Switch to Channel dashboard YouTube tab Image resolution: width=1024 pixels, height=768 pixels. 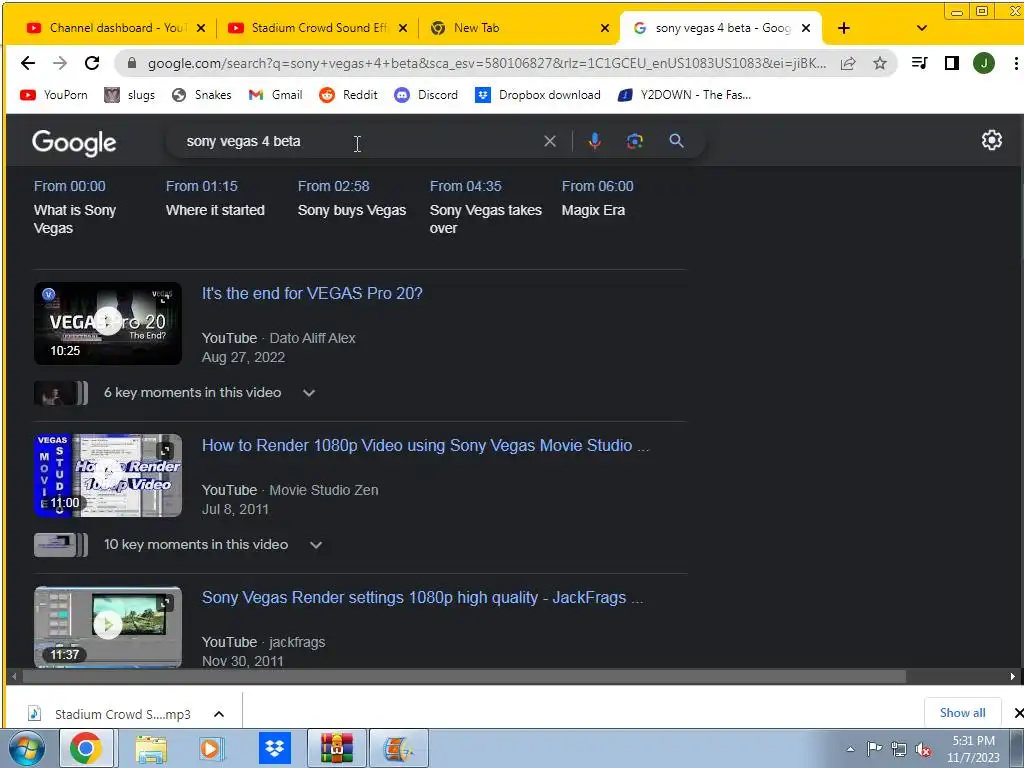pos(108,28)
